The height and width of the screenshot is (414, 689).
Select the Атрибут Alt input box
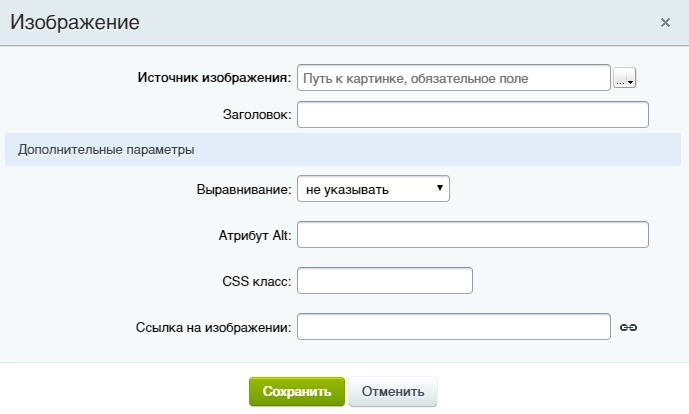473,235
